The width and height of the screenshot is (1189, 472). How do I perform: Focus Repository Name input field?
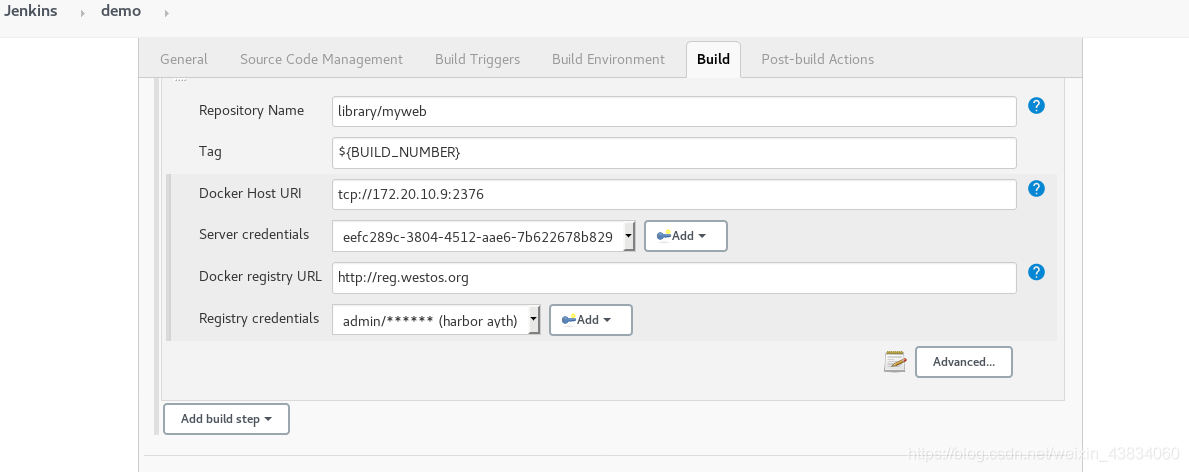tap(674, 112)
